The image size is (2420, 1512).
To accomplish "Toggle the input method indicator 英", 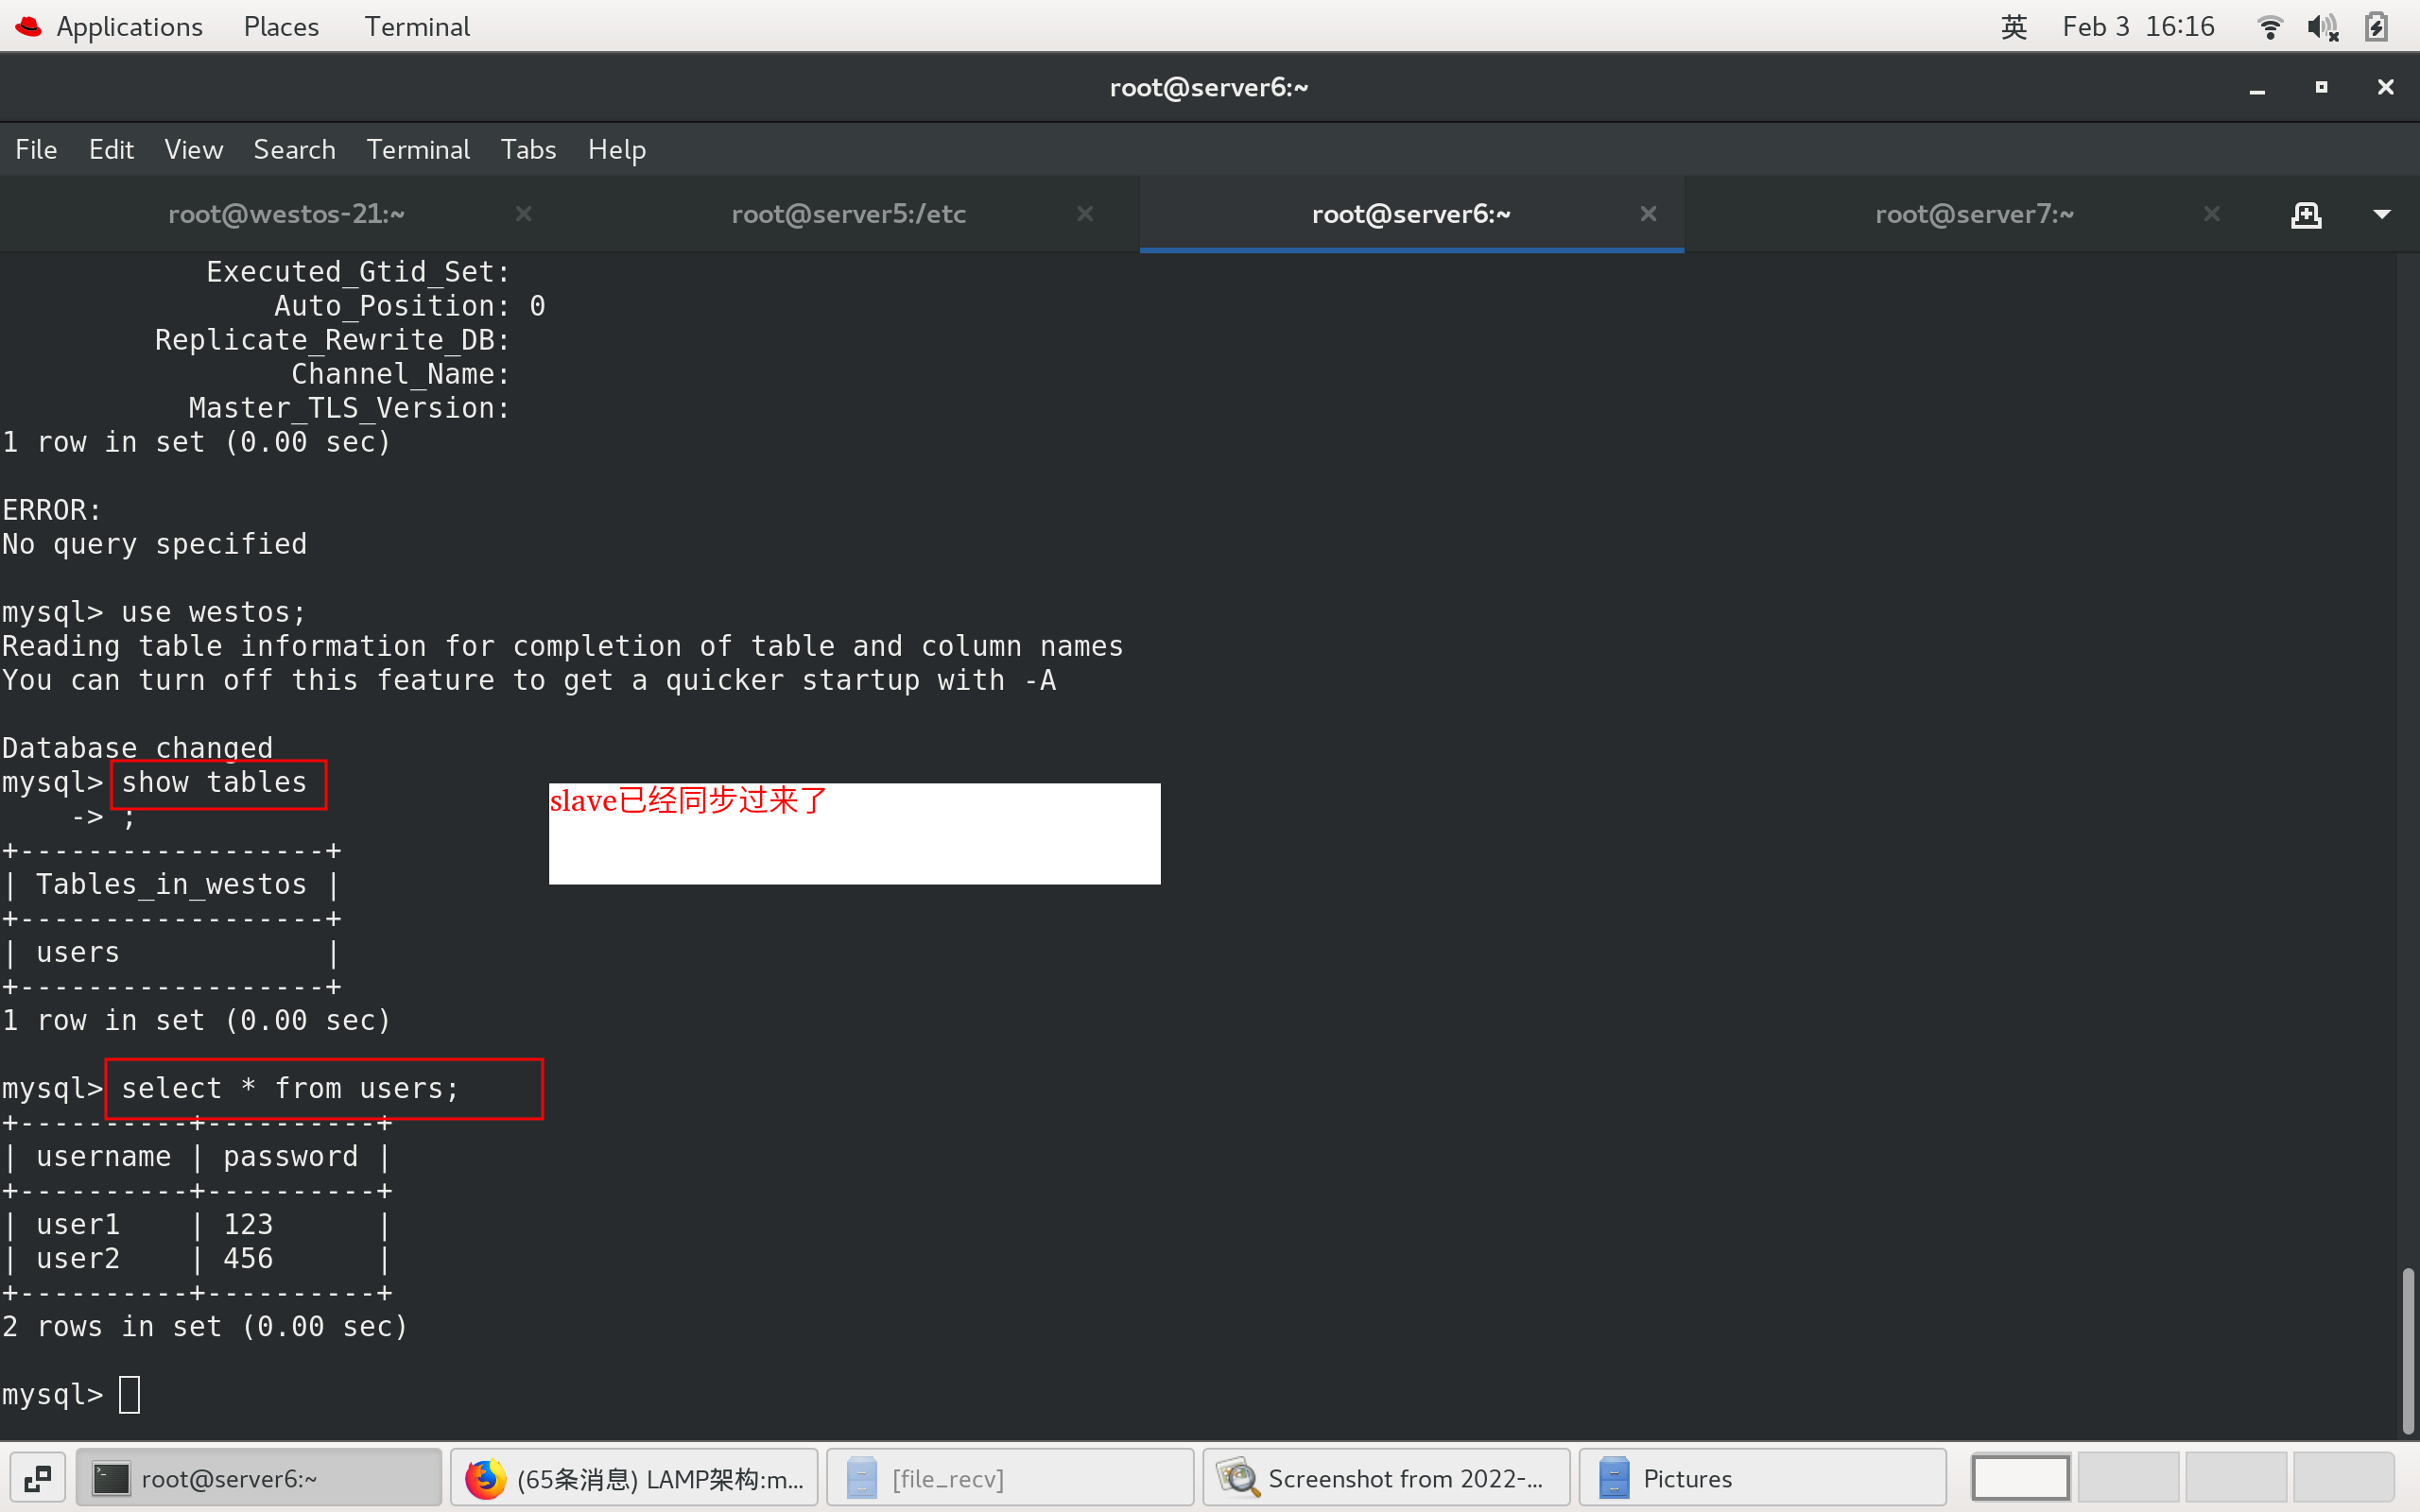I will tap(2013, 27).
